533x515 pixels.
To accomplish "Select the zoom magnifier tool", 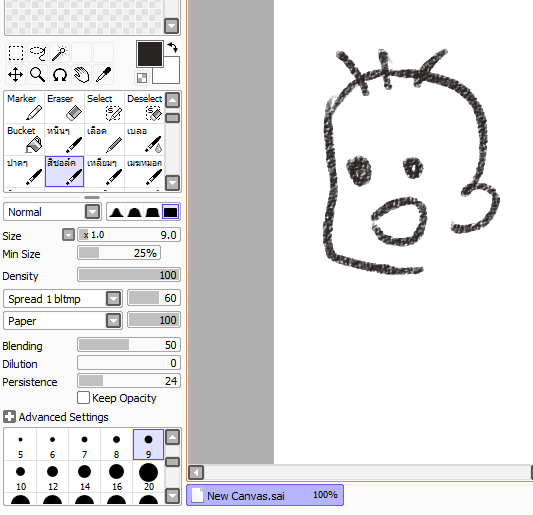I will (38, 75).
